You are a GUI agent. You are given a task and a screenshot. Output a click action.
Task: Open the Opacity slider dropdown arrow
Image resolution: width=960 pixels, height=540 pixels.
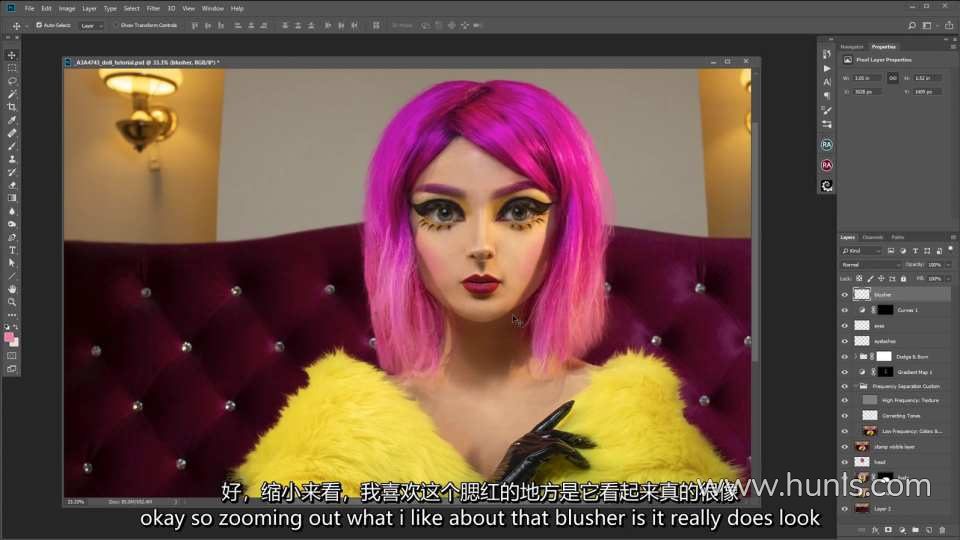point(948,264)
